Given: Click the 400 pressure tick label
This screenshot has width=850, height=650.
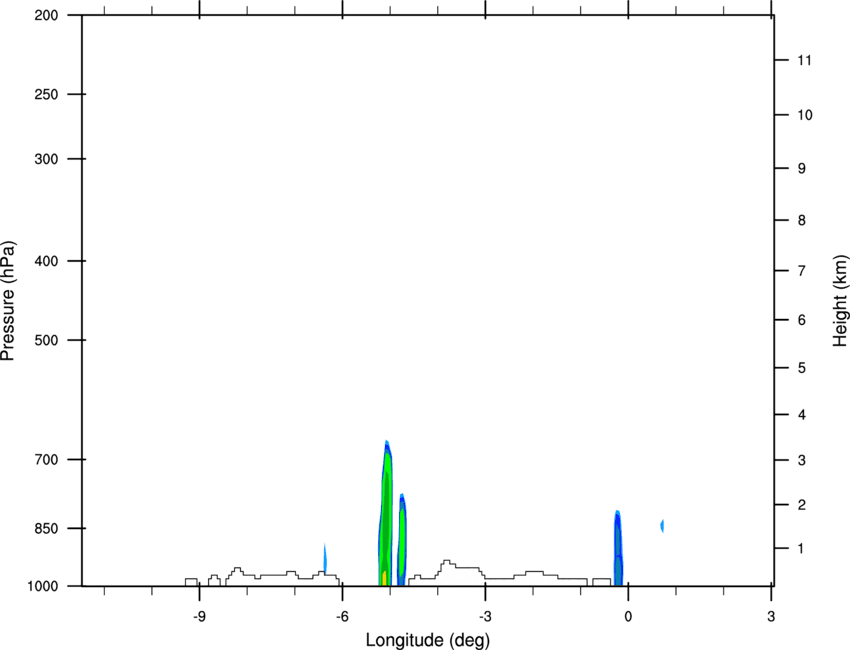Looking at the screenshot, I should [46, 261].
